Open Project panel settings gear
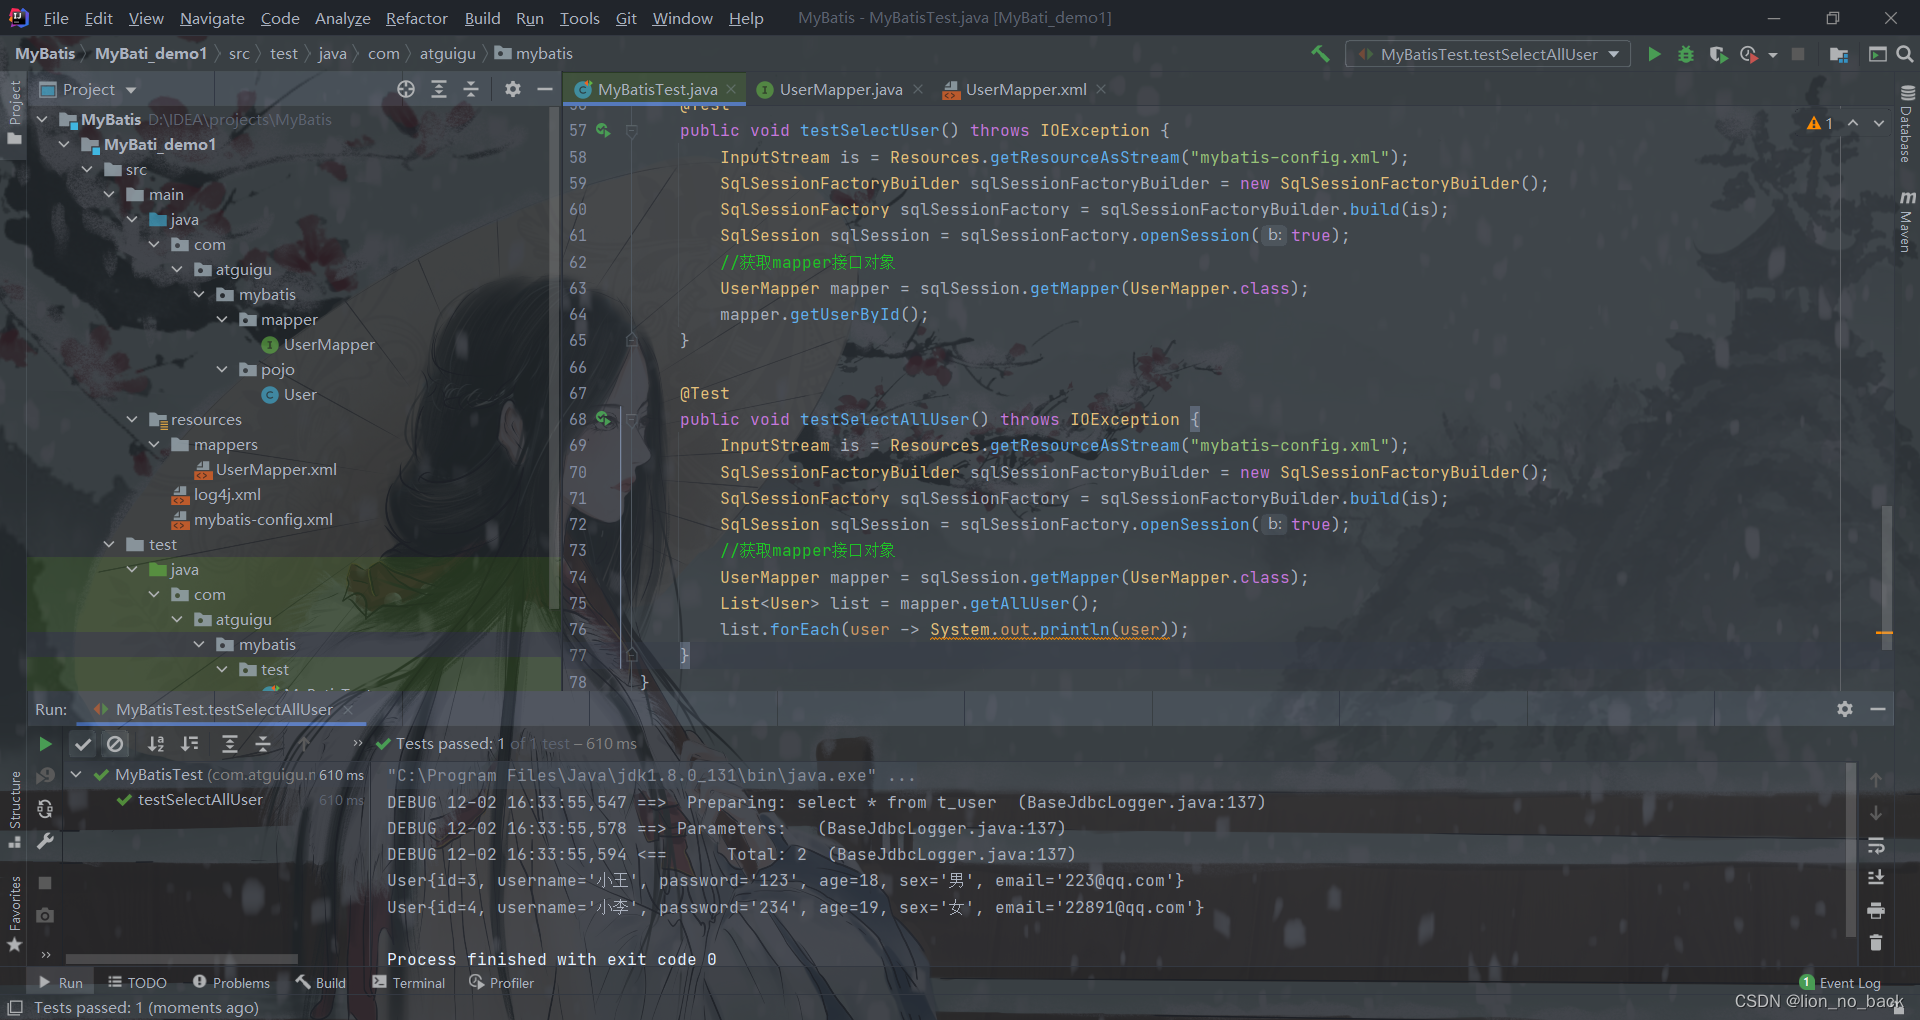The image size is (1920, 1020). (x=513, y=89)
